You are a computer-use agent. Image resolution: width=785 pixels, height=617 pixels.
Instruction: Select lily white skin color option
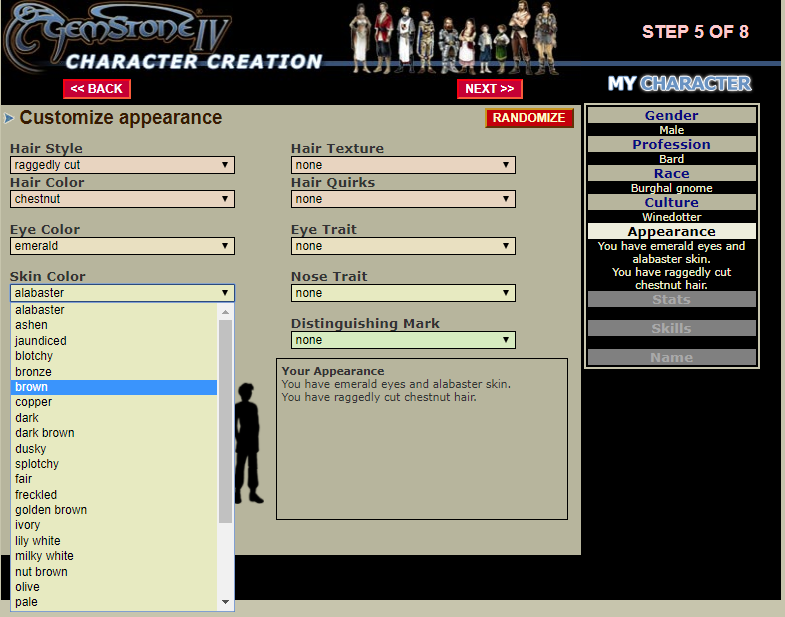pyautogui.click(x=114, y=541)
